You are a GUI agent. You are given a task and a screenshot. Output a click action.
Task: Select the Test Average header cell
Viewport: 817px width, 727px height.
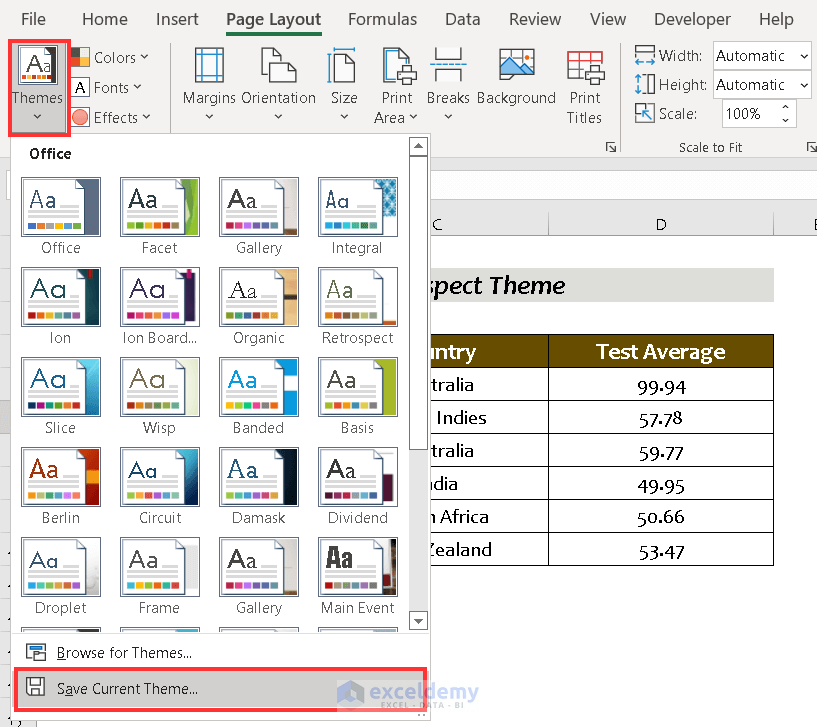point(661,352)
